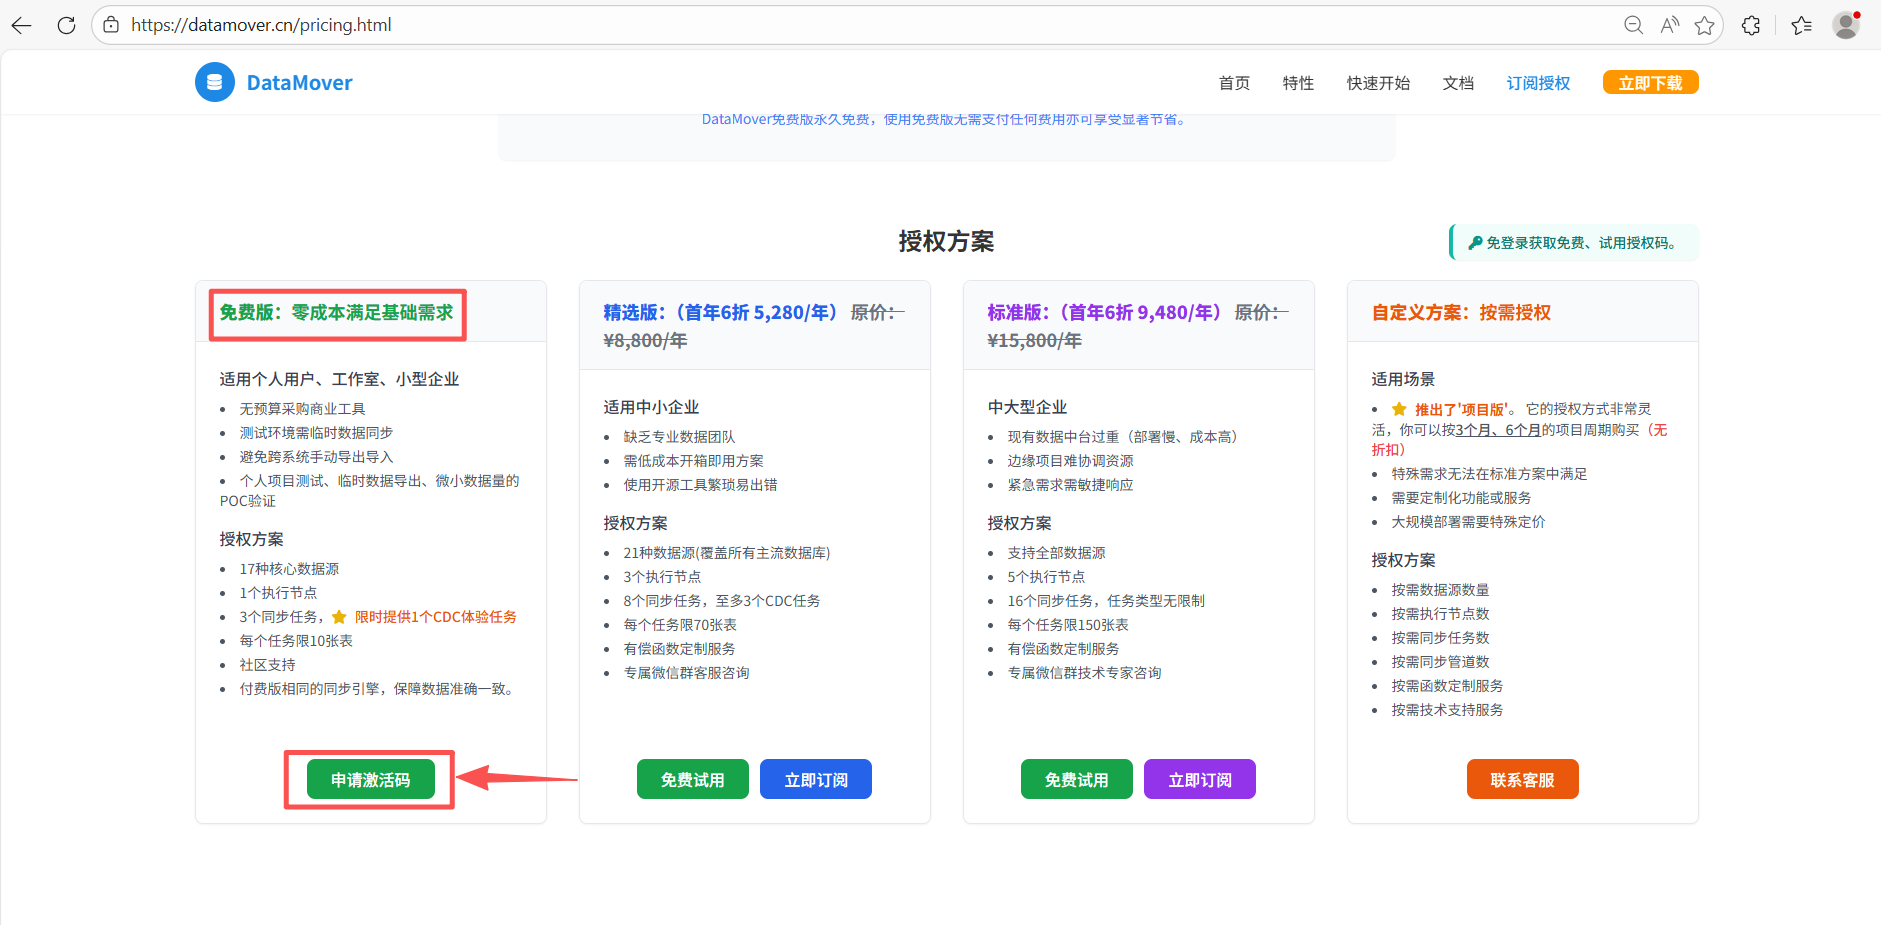Click the green 申请激活码 button
This screenshot has width=1881, height=925.
tap(370, 780)
